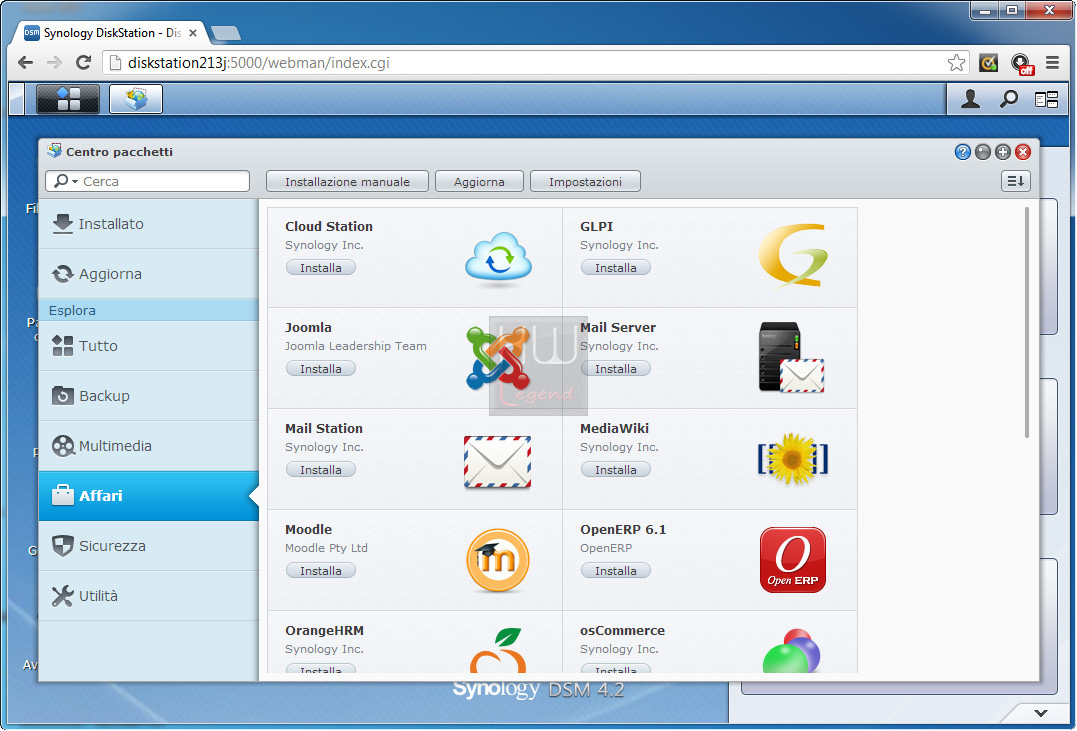This screenshot has height=731, width=1077.
Task: Click the GLPI logo icon
Action: [793, 255]
